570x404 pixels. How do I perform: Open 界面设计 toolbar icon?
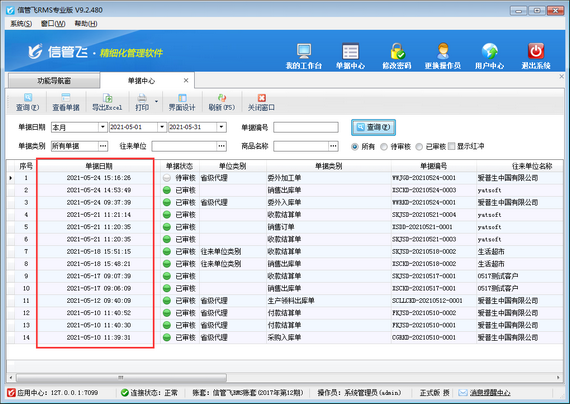(x=182, y=98)
